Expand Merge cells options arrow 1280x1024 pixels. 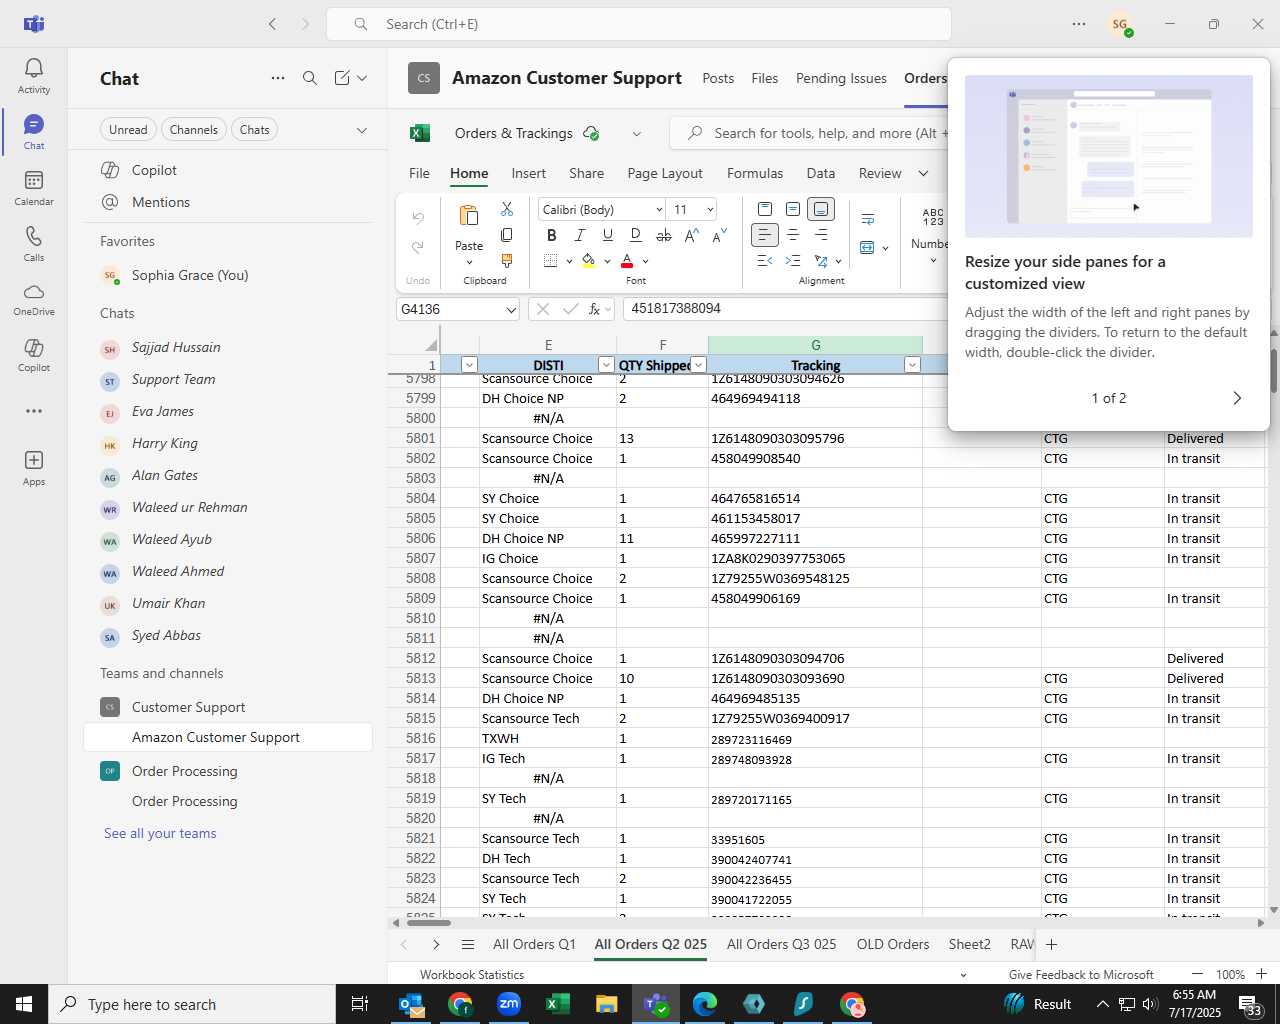885,248
